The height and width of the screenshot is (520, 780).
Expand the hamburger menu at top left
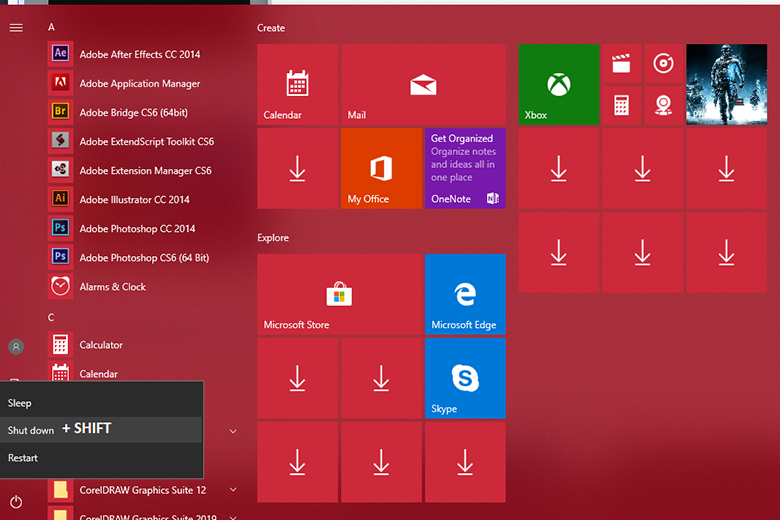(16, 27)
